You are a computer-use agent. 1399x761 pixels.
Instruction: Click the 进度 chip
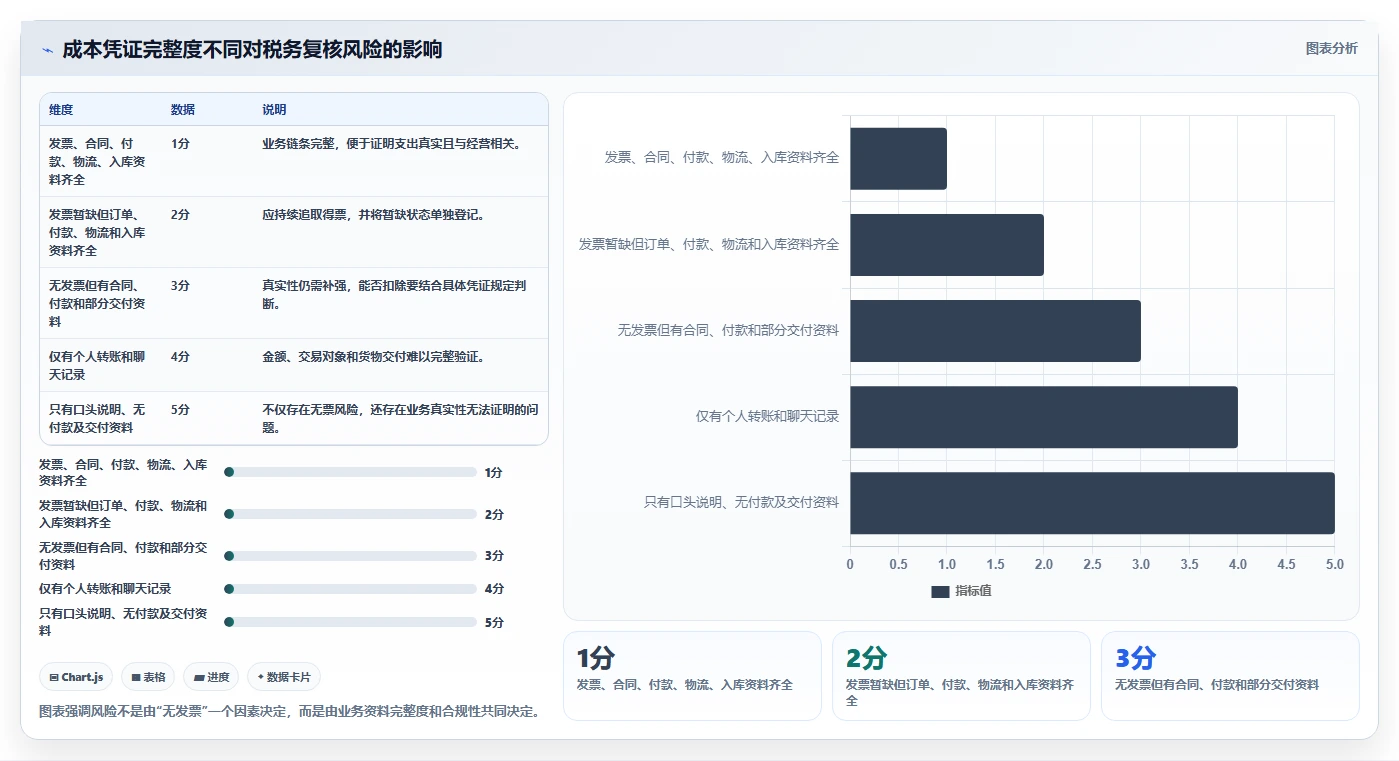(211, 677)
